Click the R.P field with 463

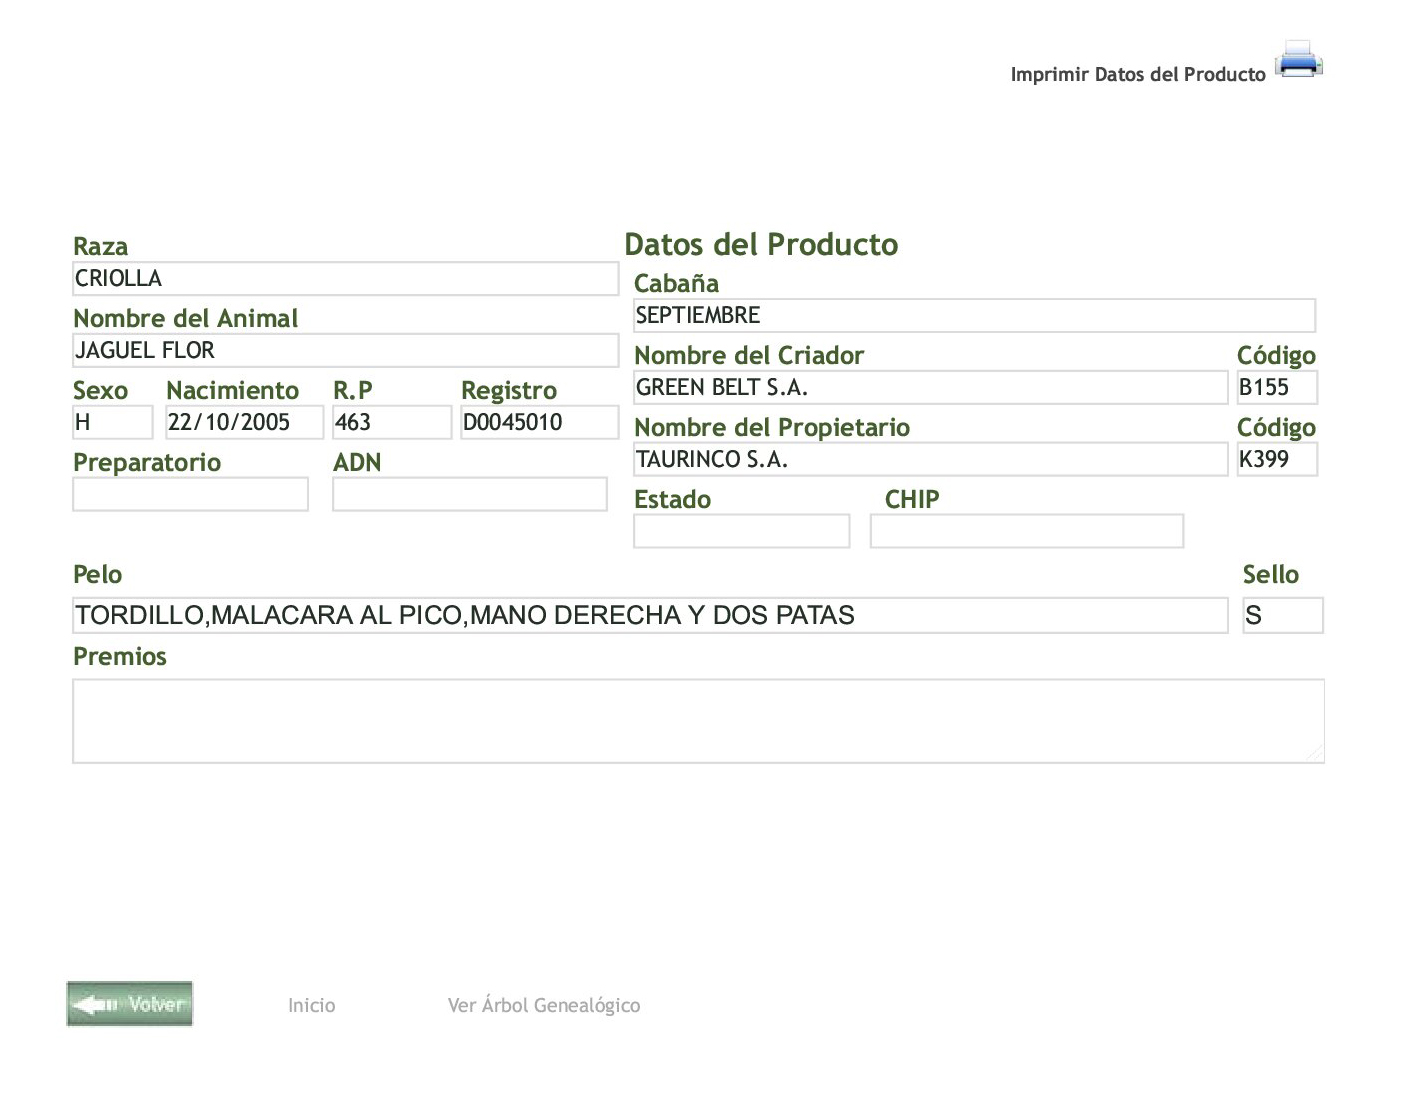click(x=391, y=423)
